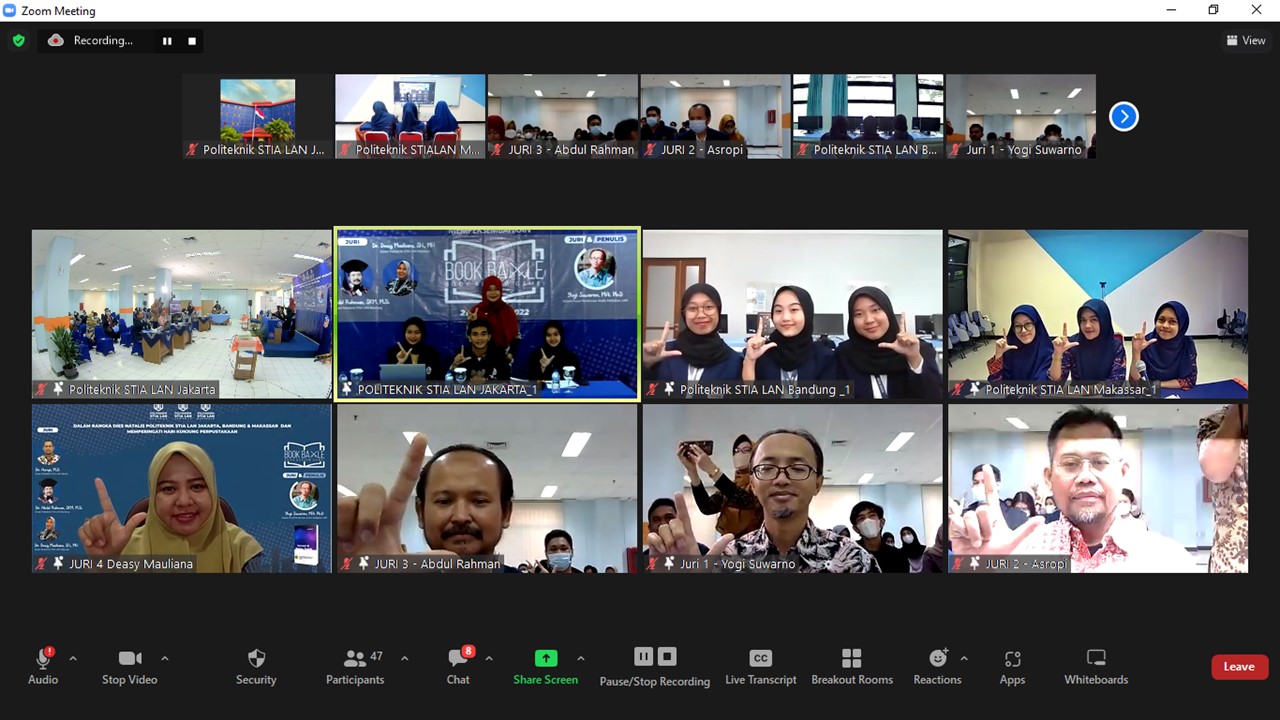Image resolution: width=1280 pixels, height=720 pixels.
Task: Open the Participants panel
Action: (x=354, y=666)
